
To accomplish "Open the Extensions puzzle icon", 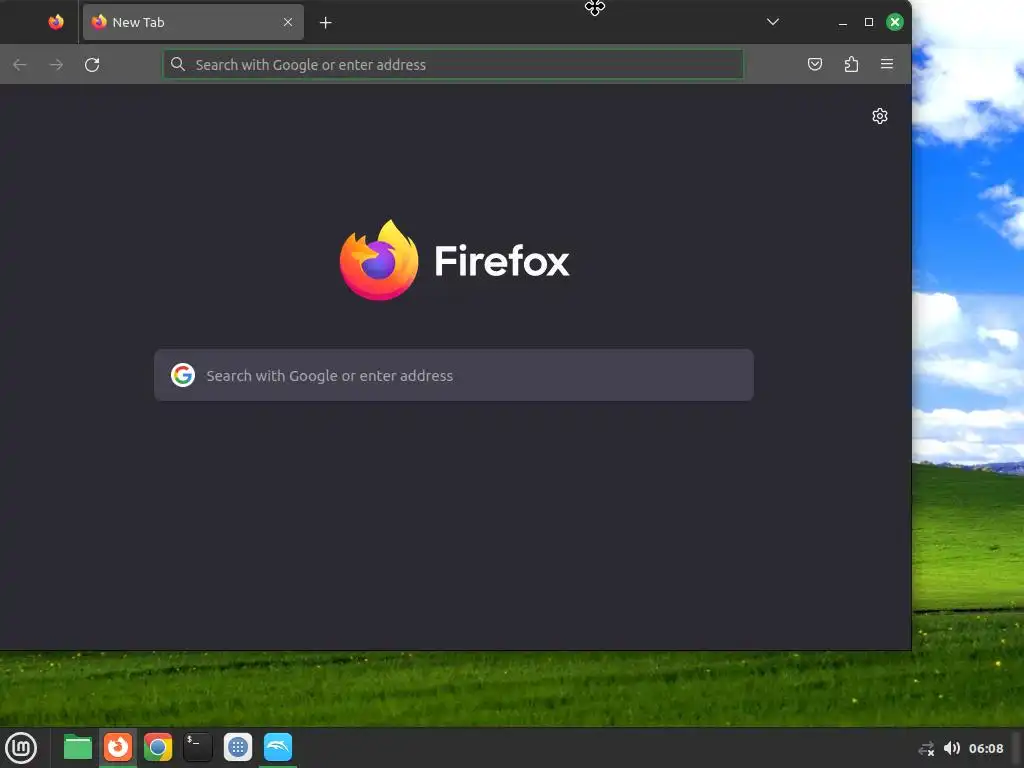I will (x=851, y=64).
